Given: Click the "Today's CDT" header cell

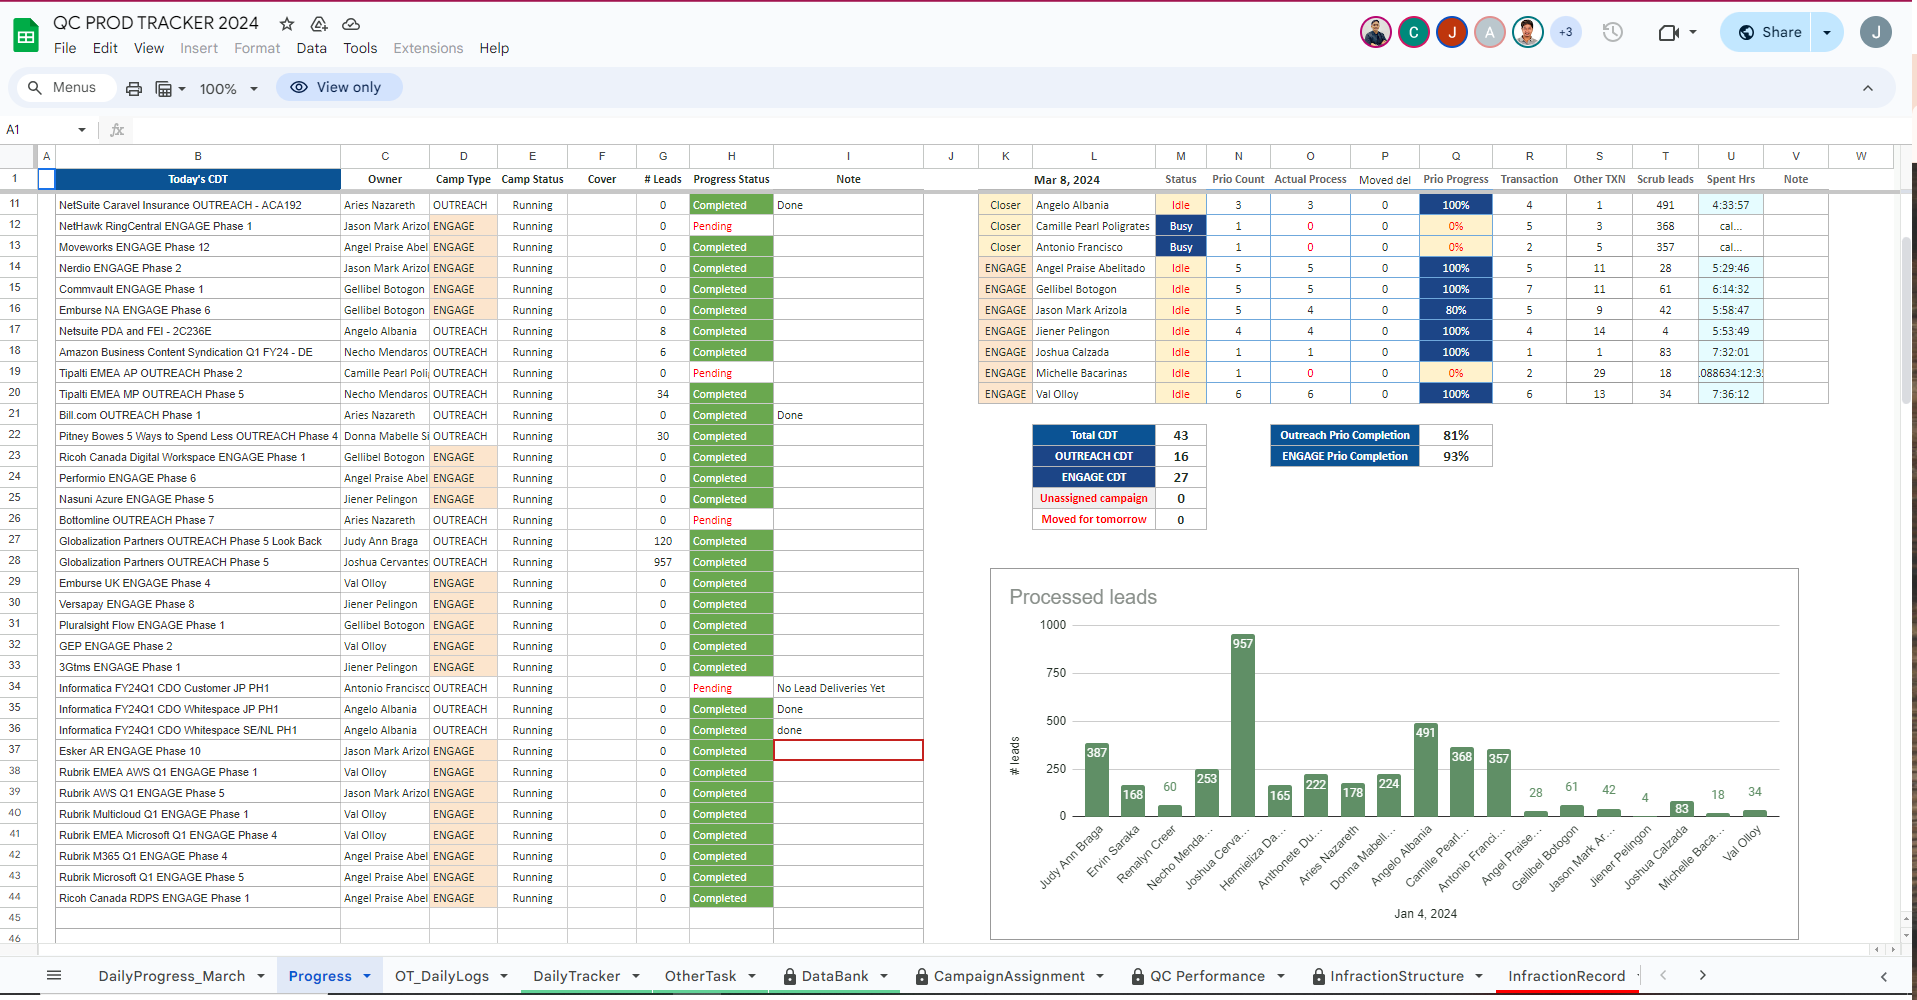Looking at the screenshot, I should [198, 180].
